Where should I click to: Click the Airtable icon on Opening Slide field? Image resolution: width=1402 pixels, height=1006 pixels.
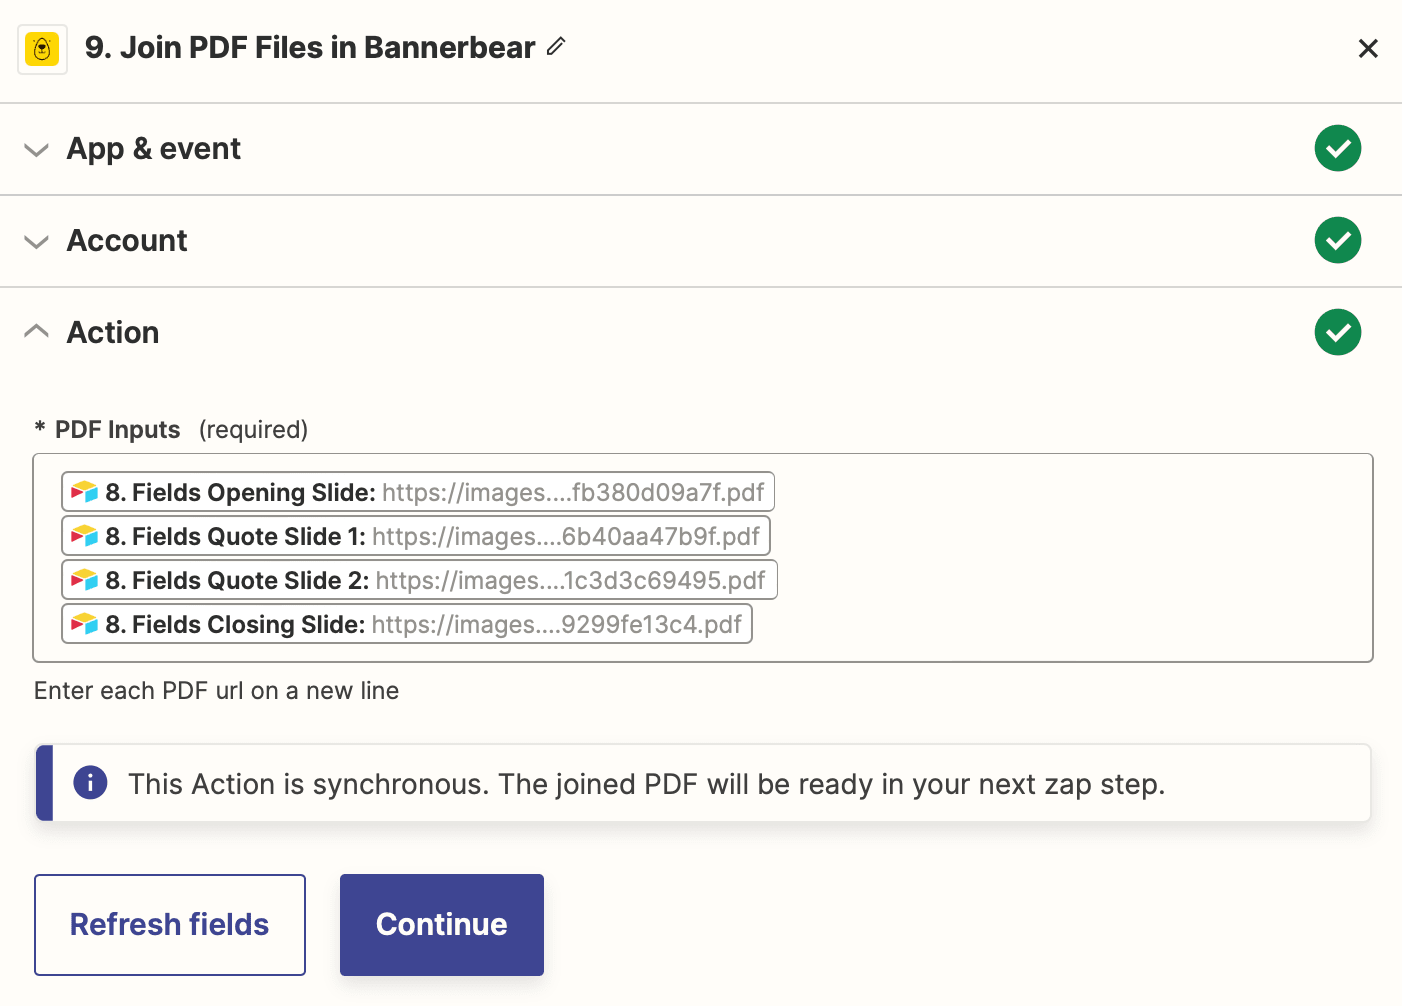[85, 491]
